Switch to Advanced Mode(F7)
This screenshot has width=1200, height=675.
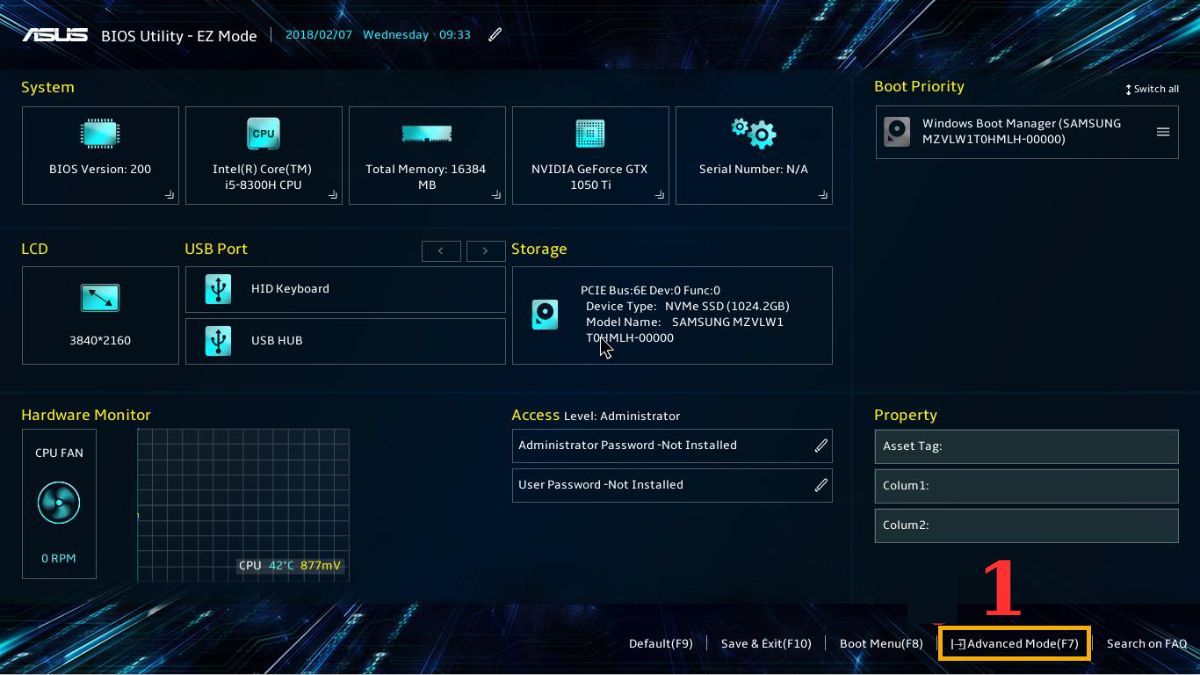pyautogui.click(x=1015, y=644)
